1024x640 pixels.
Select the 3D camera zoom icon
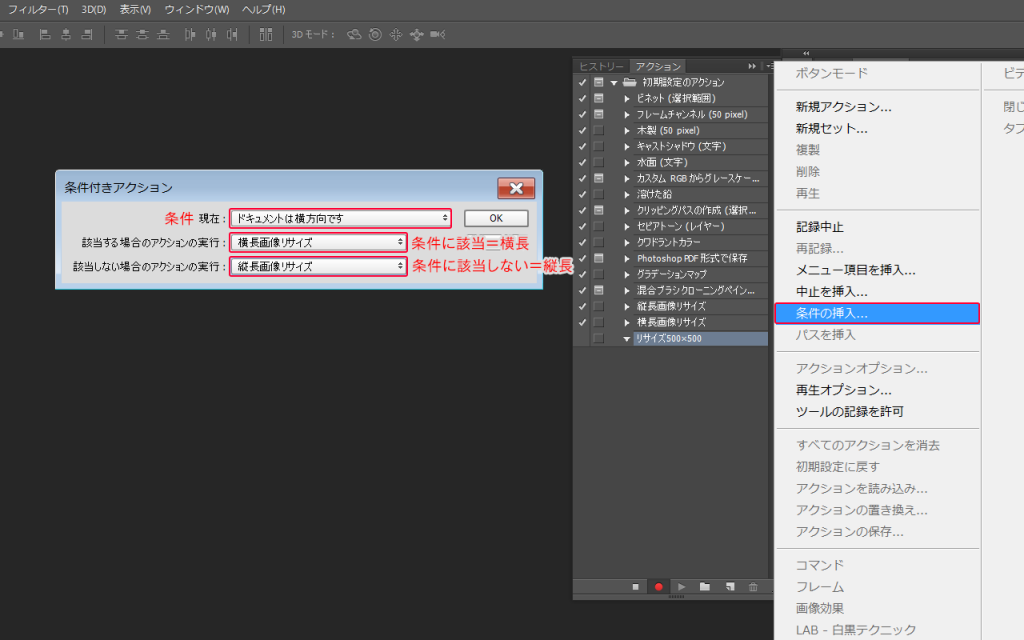[438, 35]
